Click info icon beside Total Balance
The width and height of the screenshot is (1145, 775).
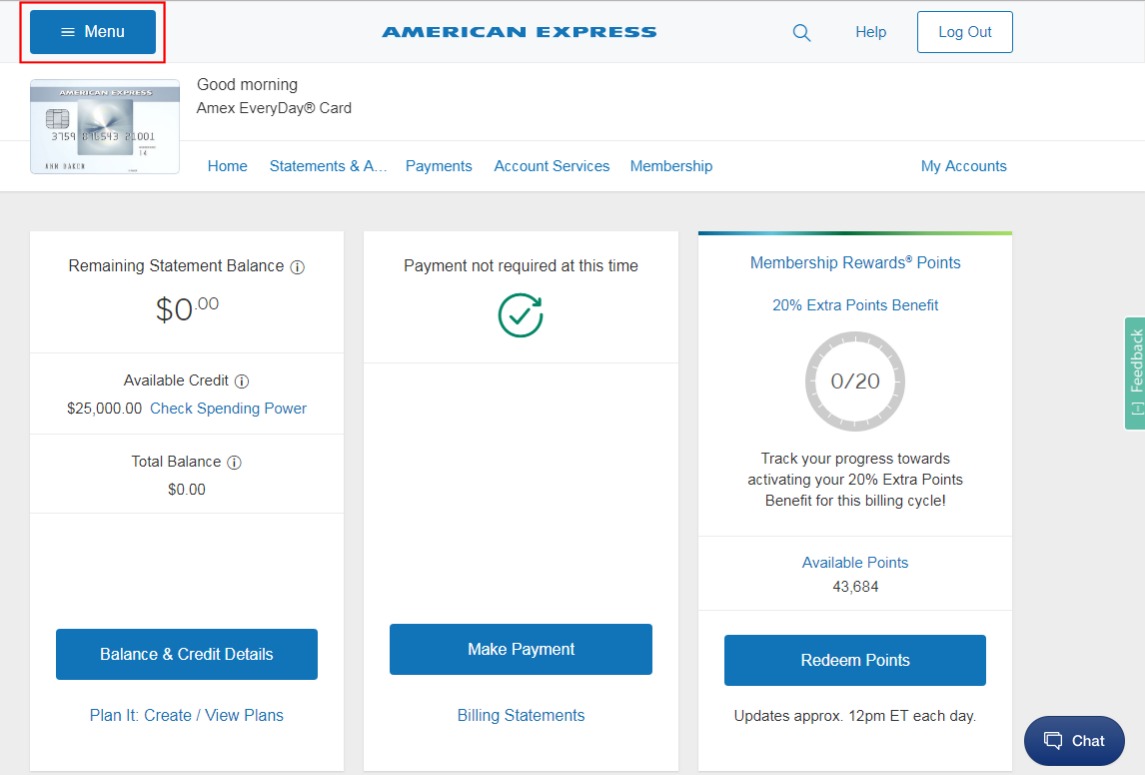pos(234,462)
